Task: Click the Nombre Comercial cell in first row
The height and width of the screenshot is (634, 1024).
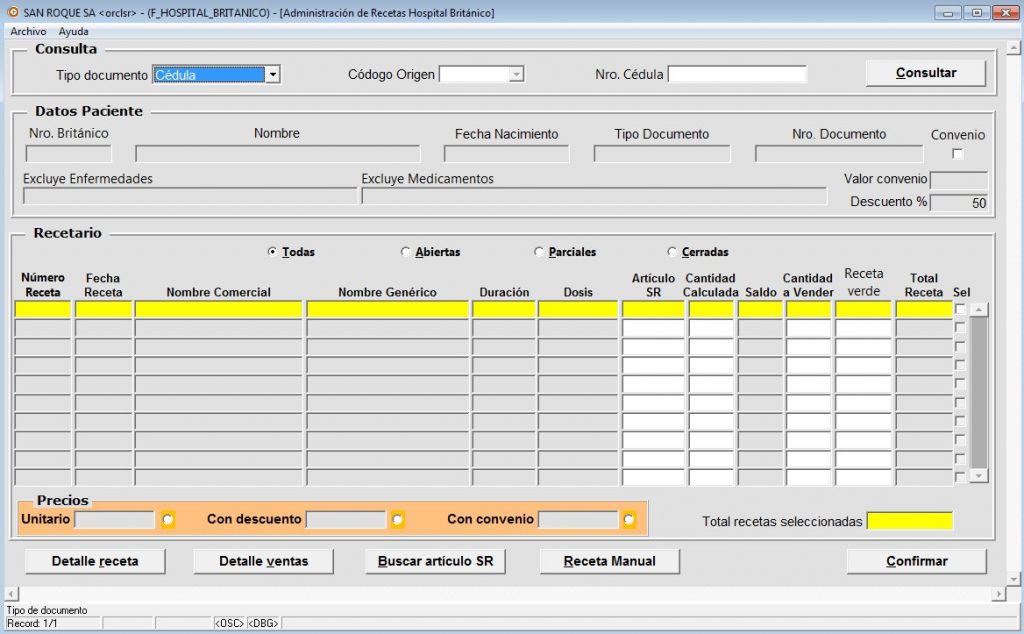Action: point(219,309)
